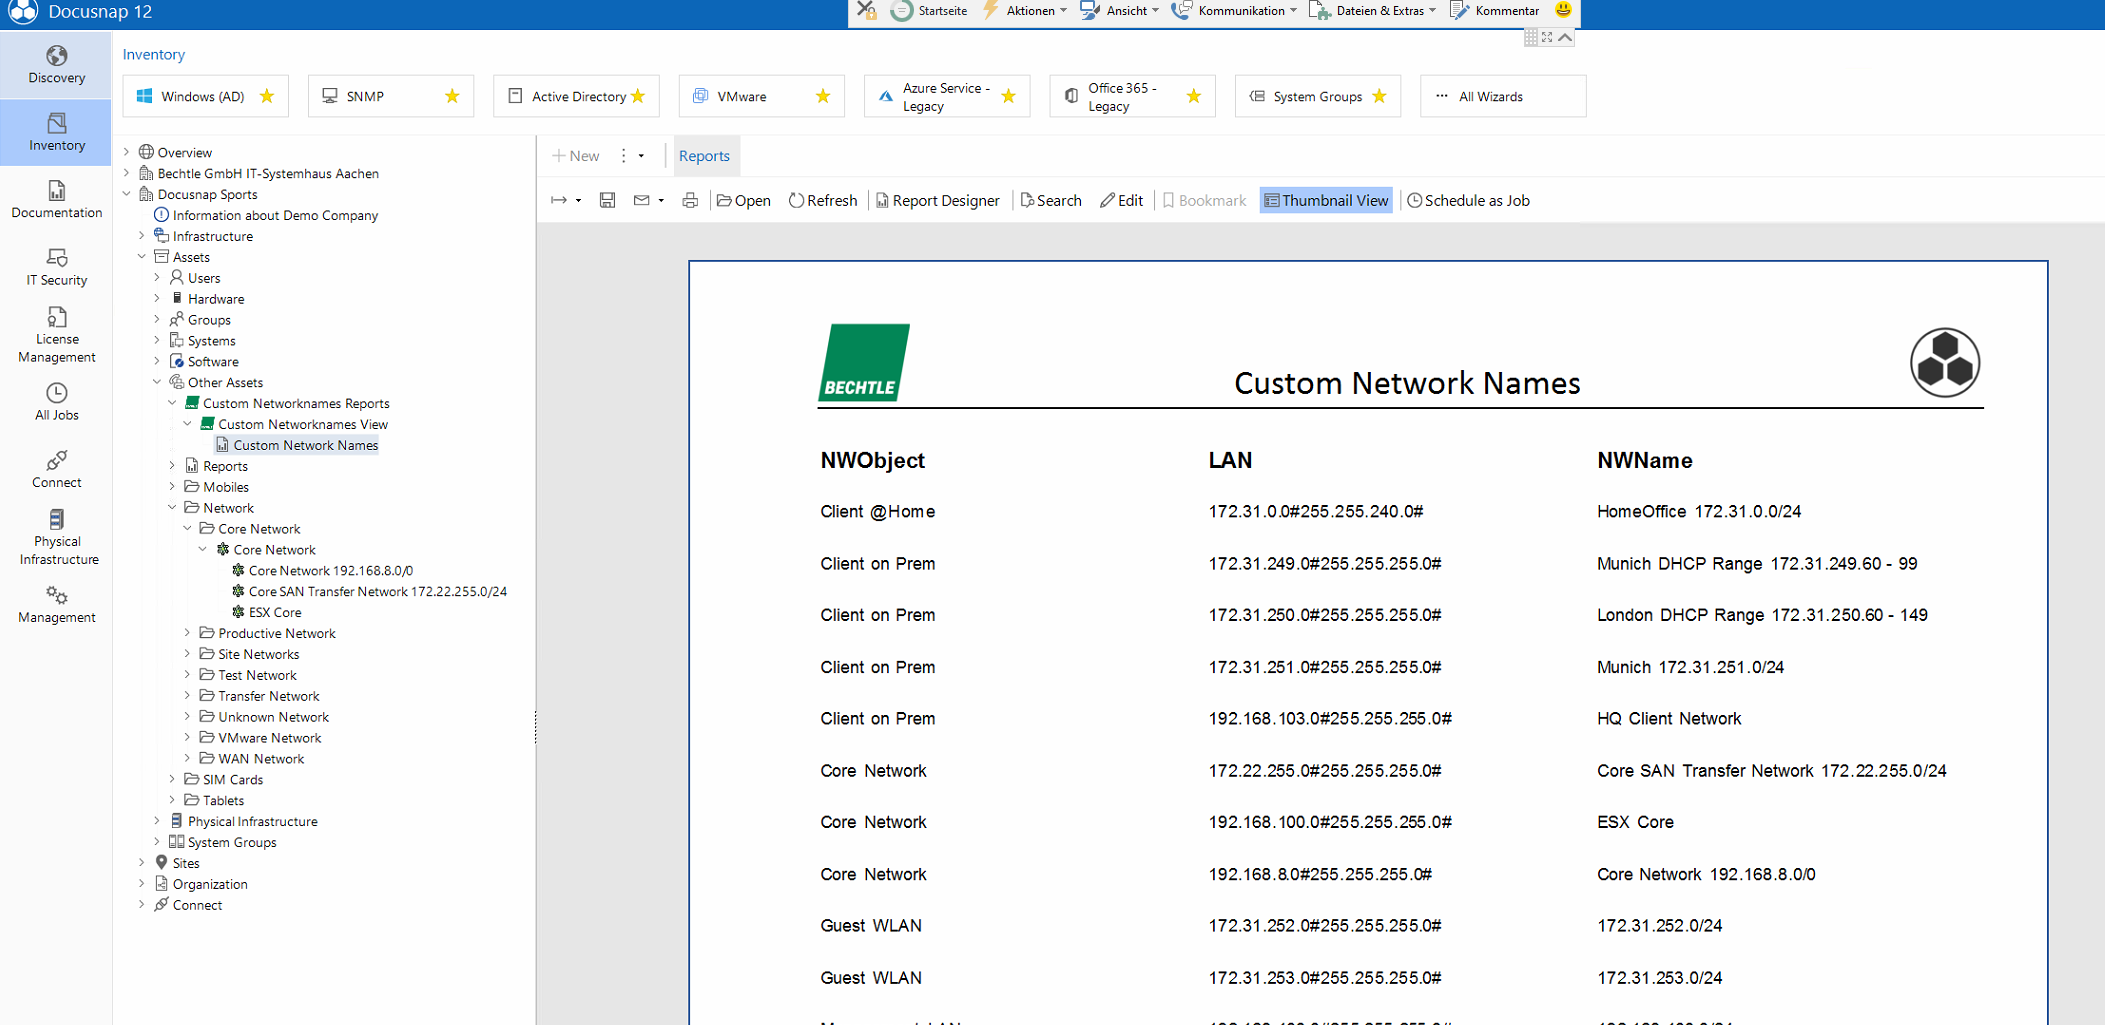
Task: Click Kommentar in the top bar
Action: coord(1495,11)
